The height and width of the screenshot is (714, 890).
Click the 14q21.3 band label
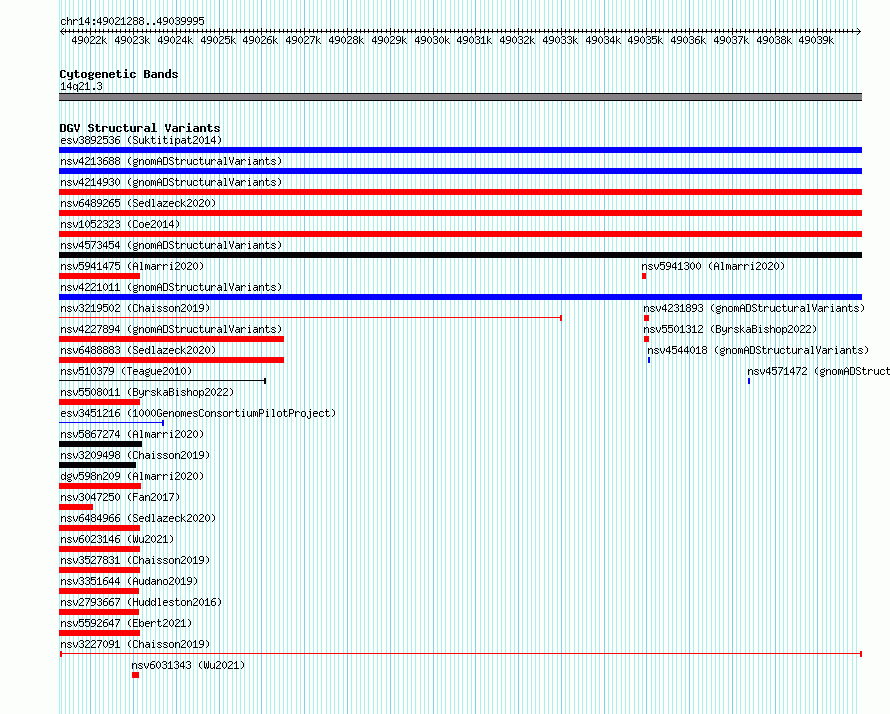click(x=81, y=86)
